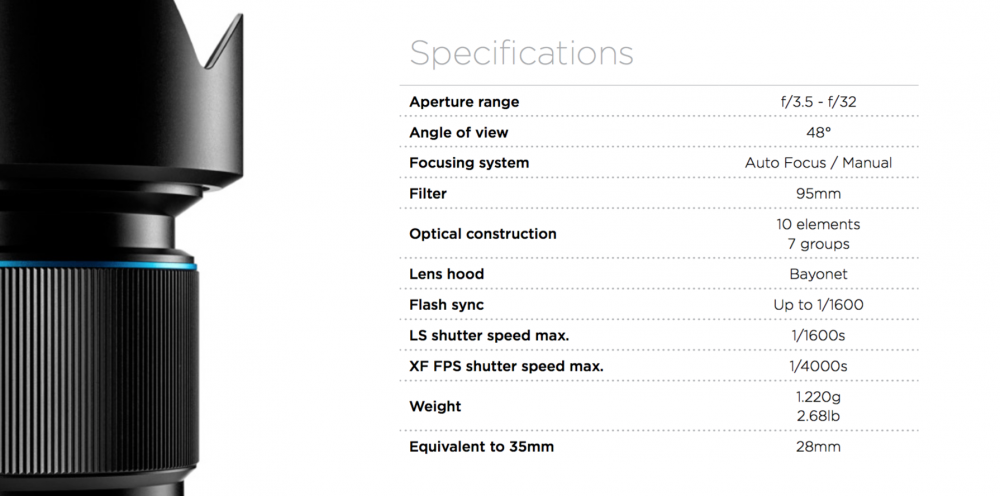Click the Bayonet lens hood value
The width and height of the screenshot is (1000, 496).
(818, 275)
